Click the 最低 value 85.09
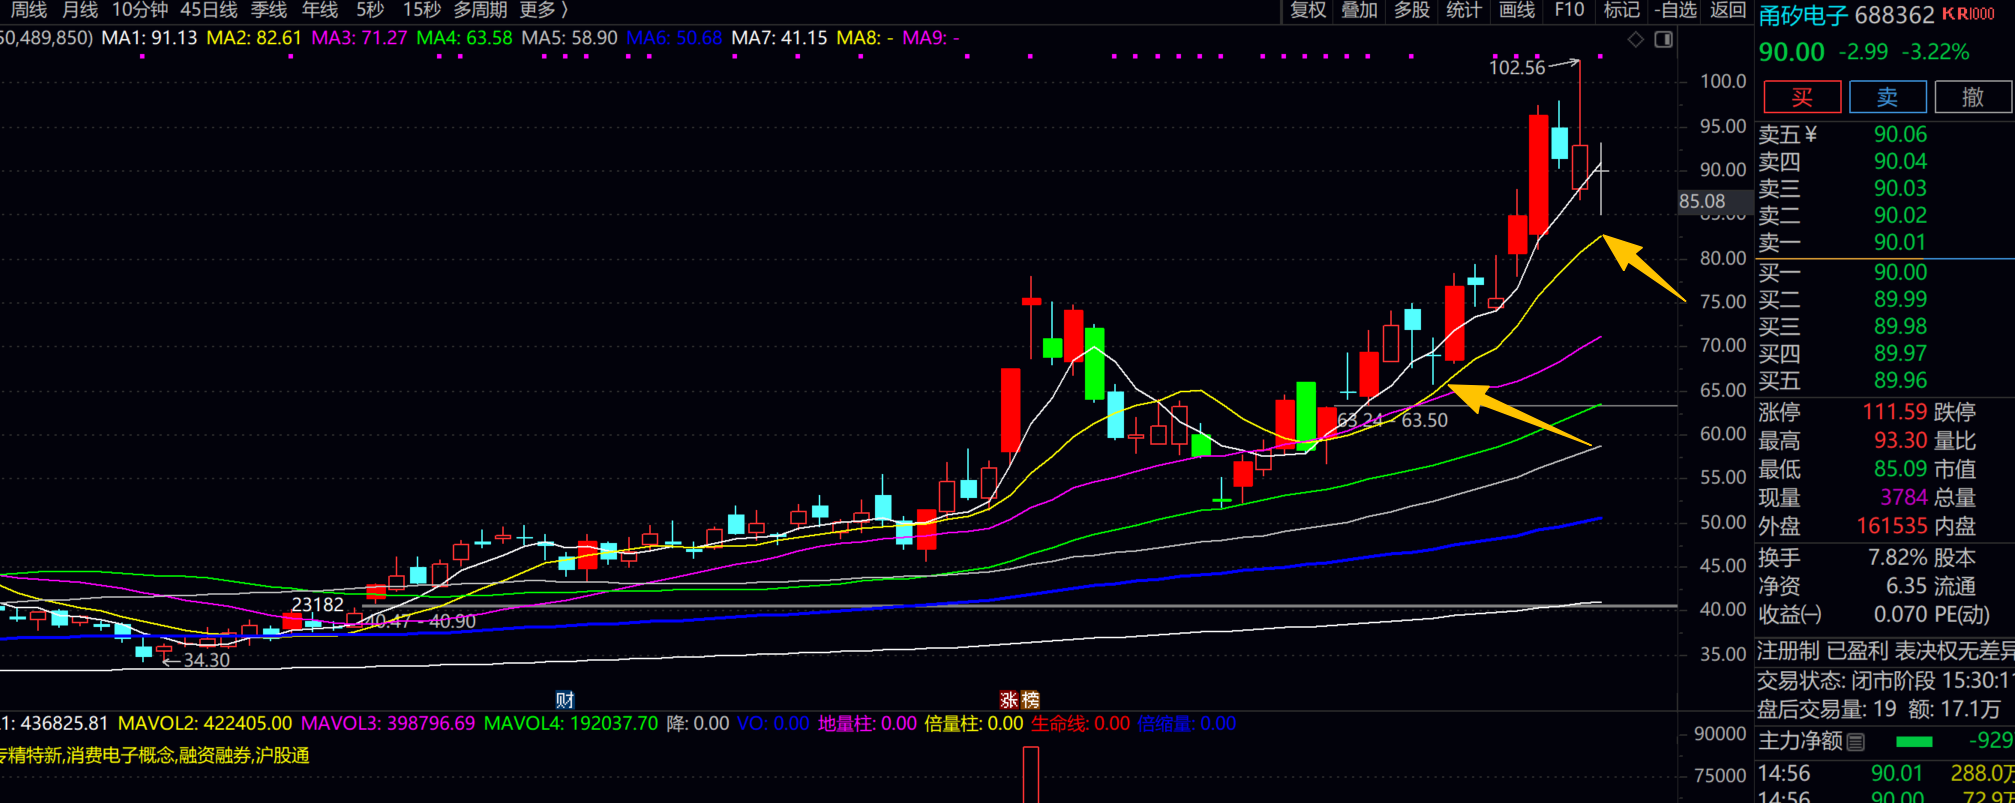The width and height of the screenshot is (2015, 803). (x=1900, y=469)
